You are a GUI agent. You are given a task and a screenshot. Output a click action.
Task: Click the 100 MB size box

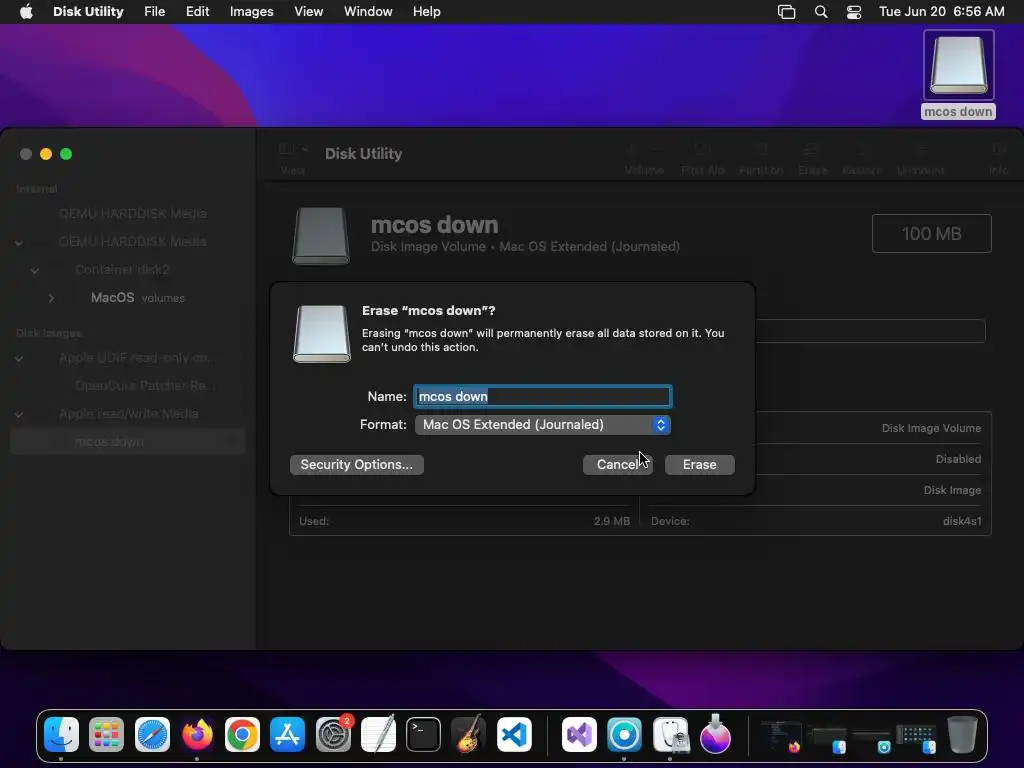pos(931,233)
